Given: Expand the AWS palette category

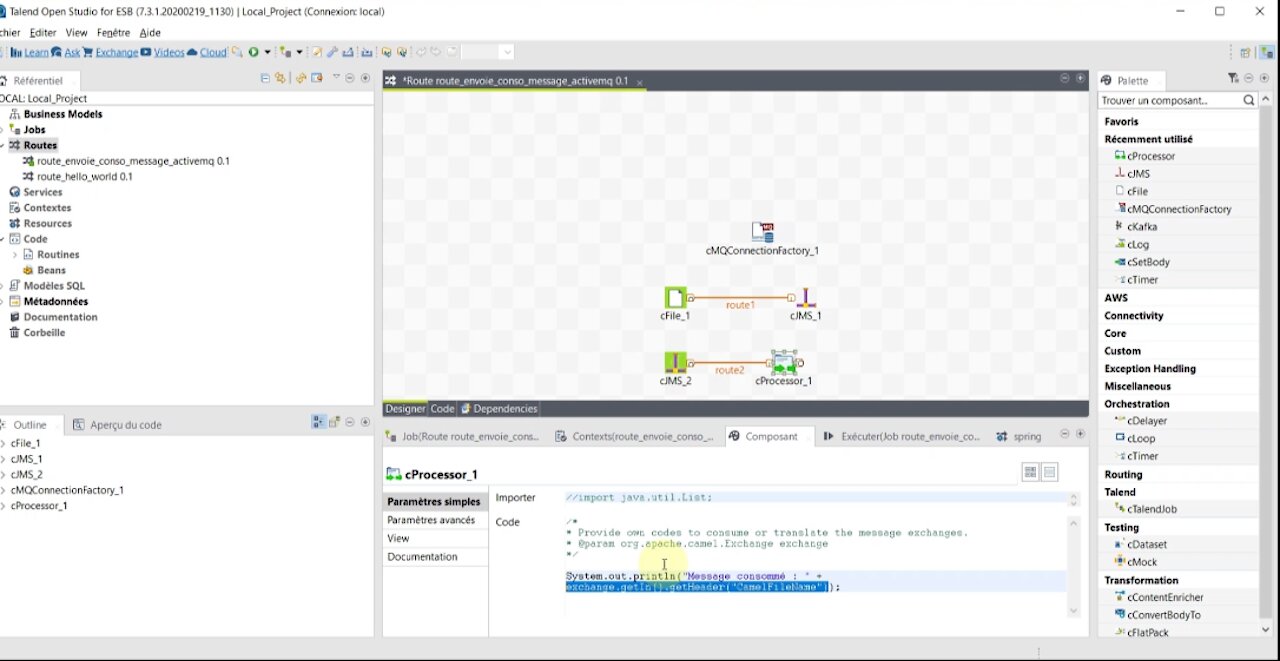Looking at the screenshot, I should (x=1116, y=298).
